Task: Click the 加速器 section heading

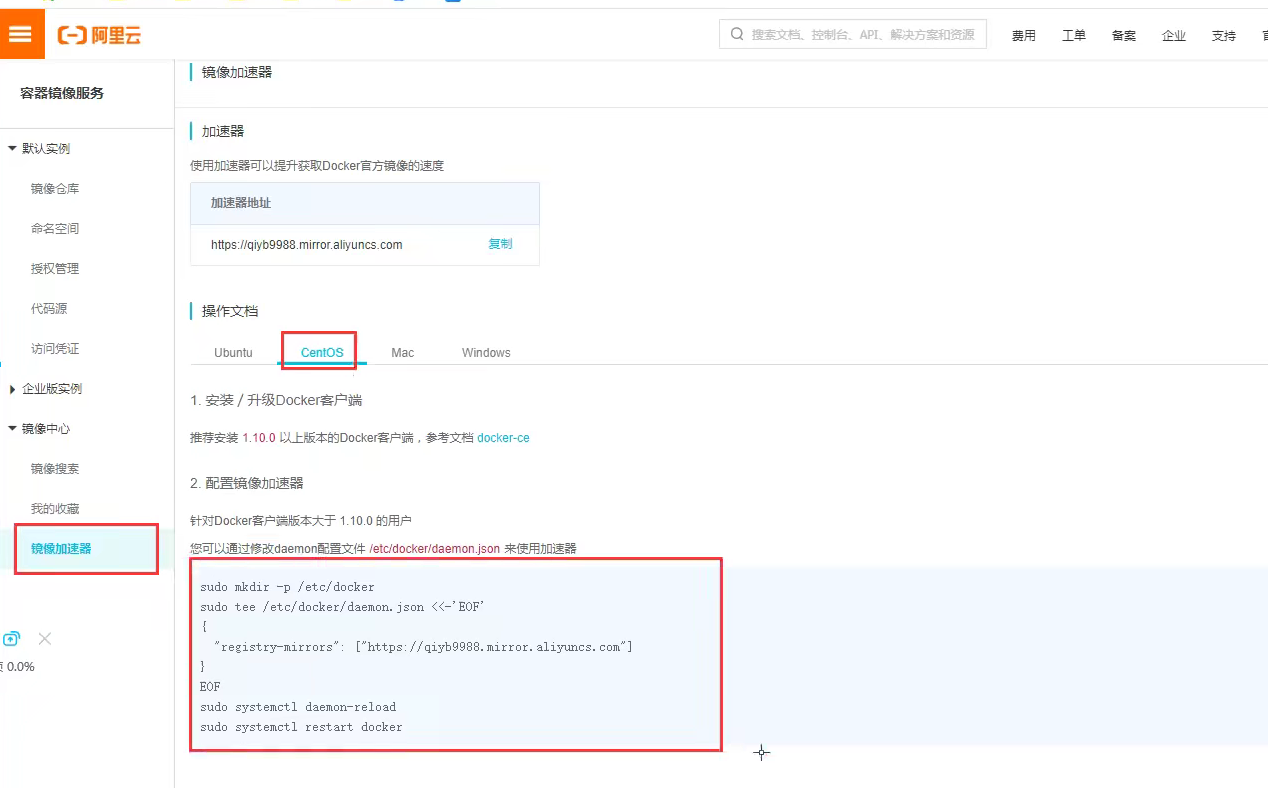Action: click(x=223, y=131)
